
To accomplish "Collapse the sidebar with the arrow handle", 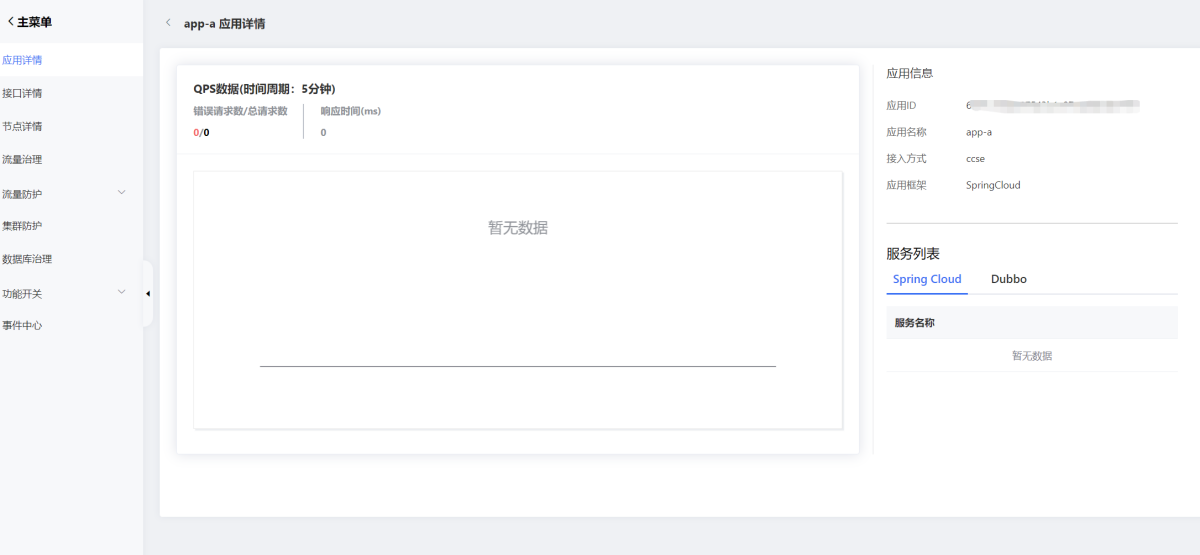I will tap(148, 293).
